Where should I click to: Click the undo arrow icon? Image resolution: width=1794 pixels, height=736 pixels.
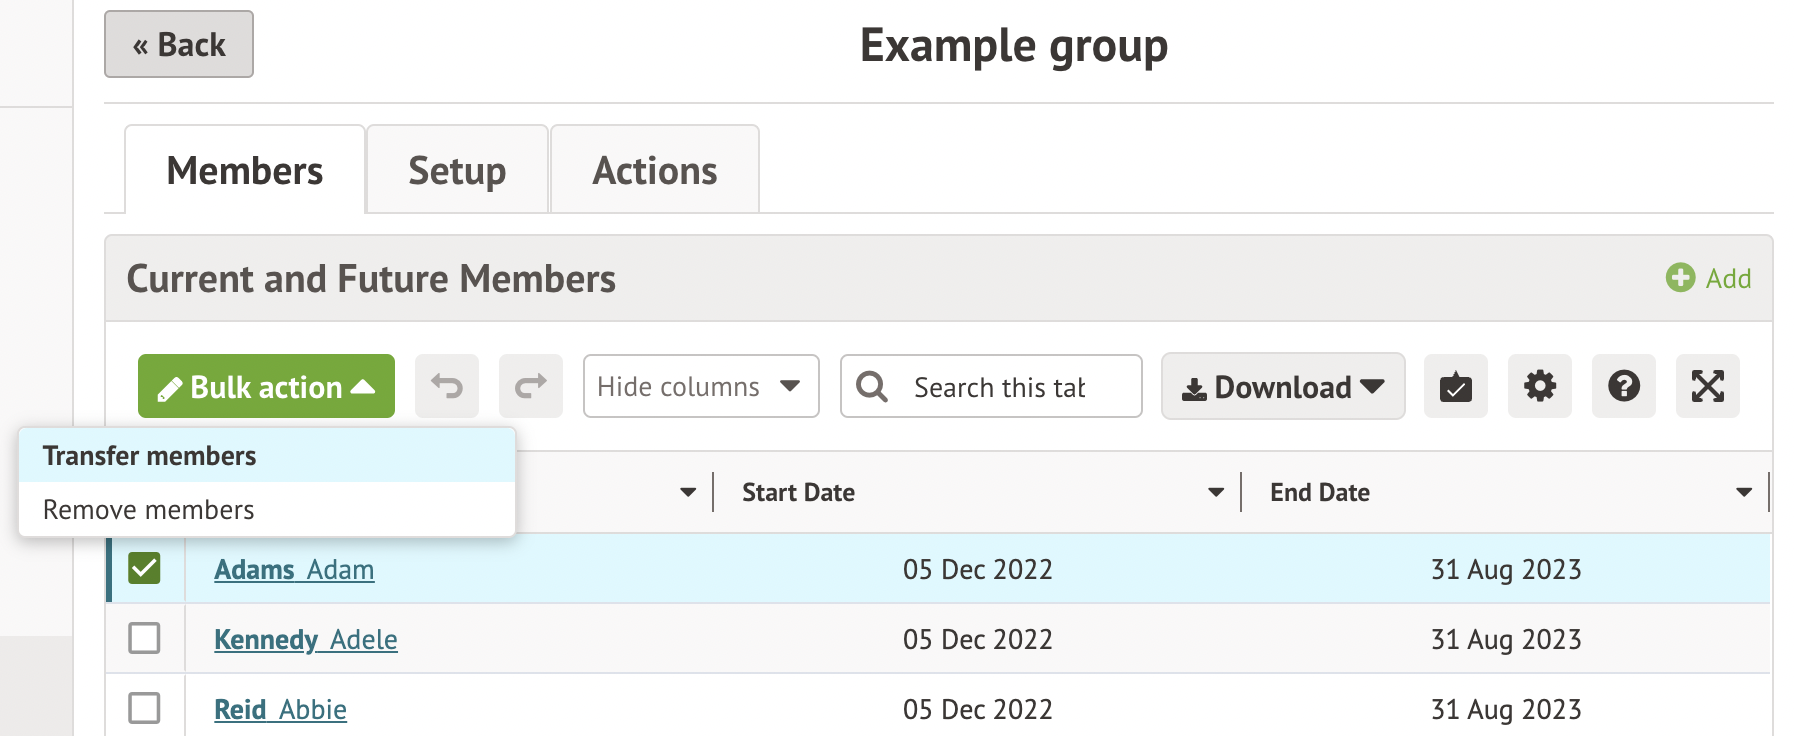point(447,386)
